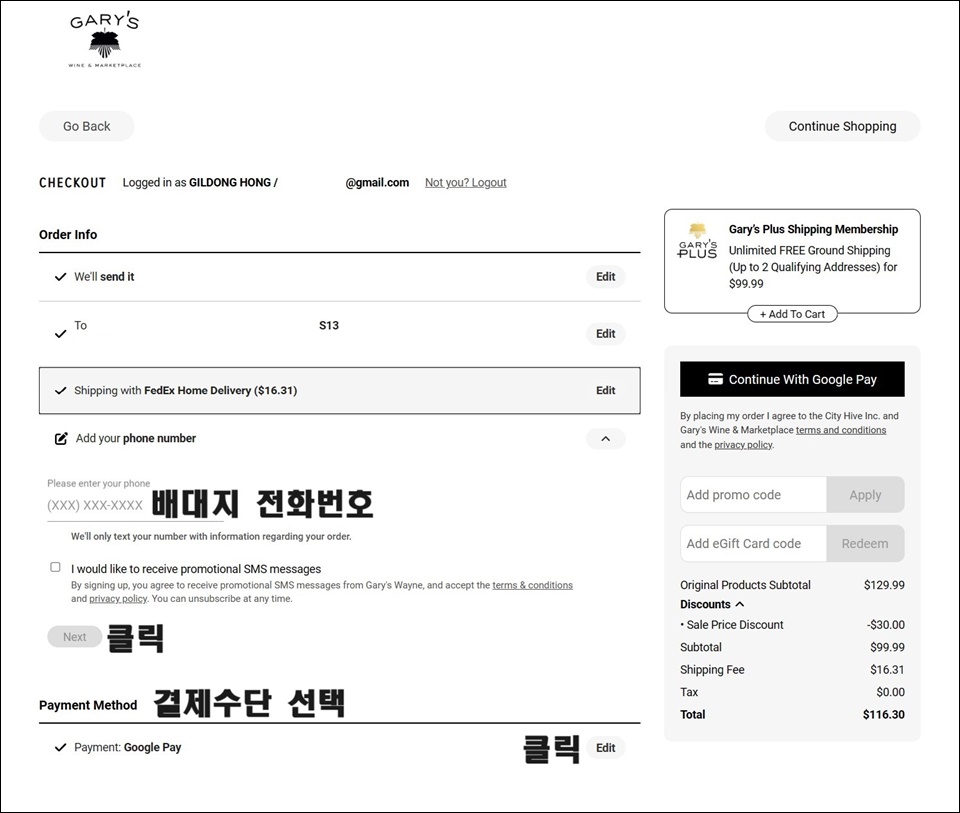
Task: Click the Tax value $0.00
Action: [890, 692]
